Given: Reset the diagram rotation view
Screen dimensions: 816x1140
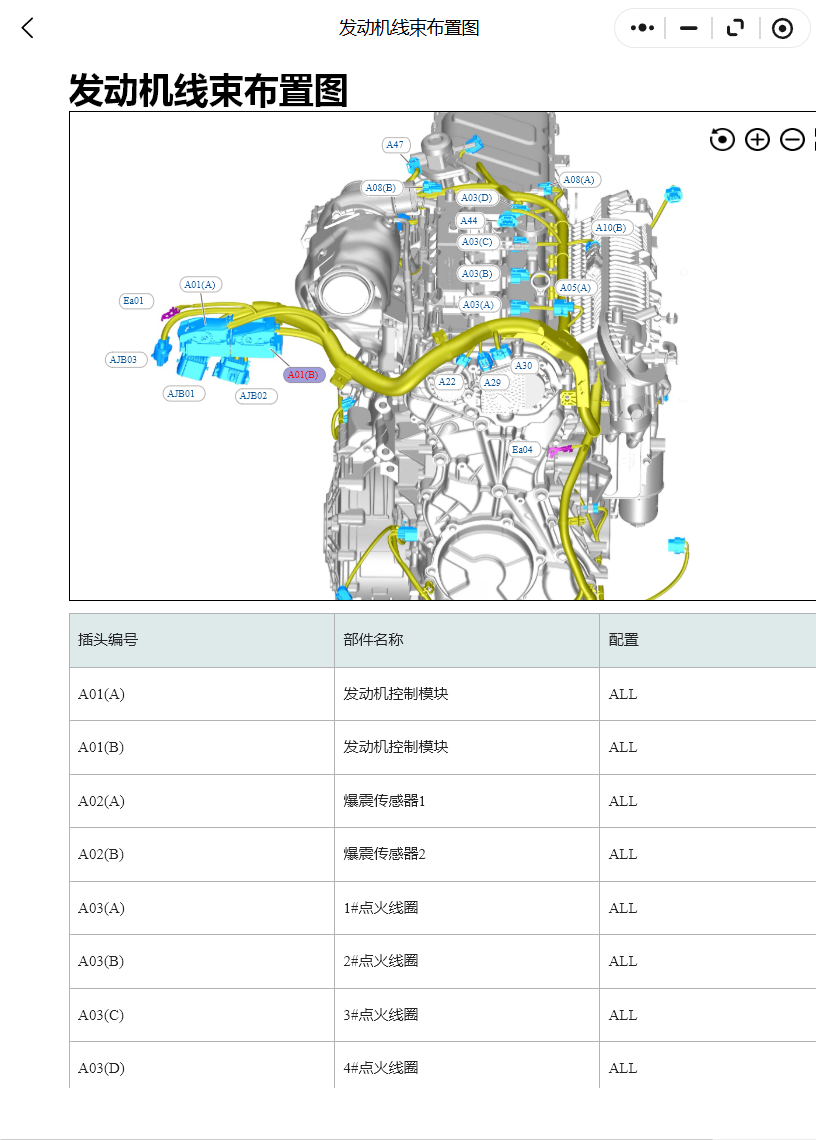Looking at the screenshot, I should [723, 140].
